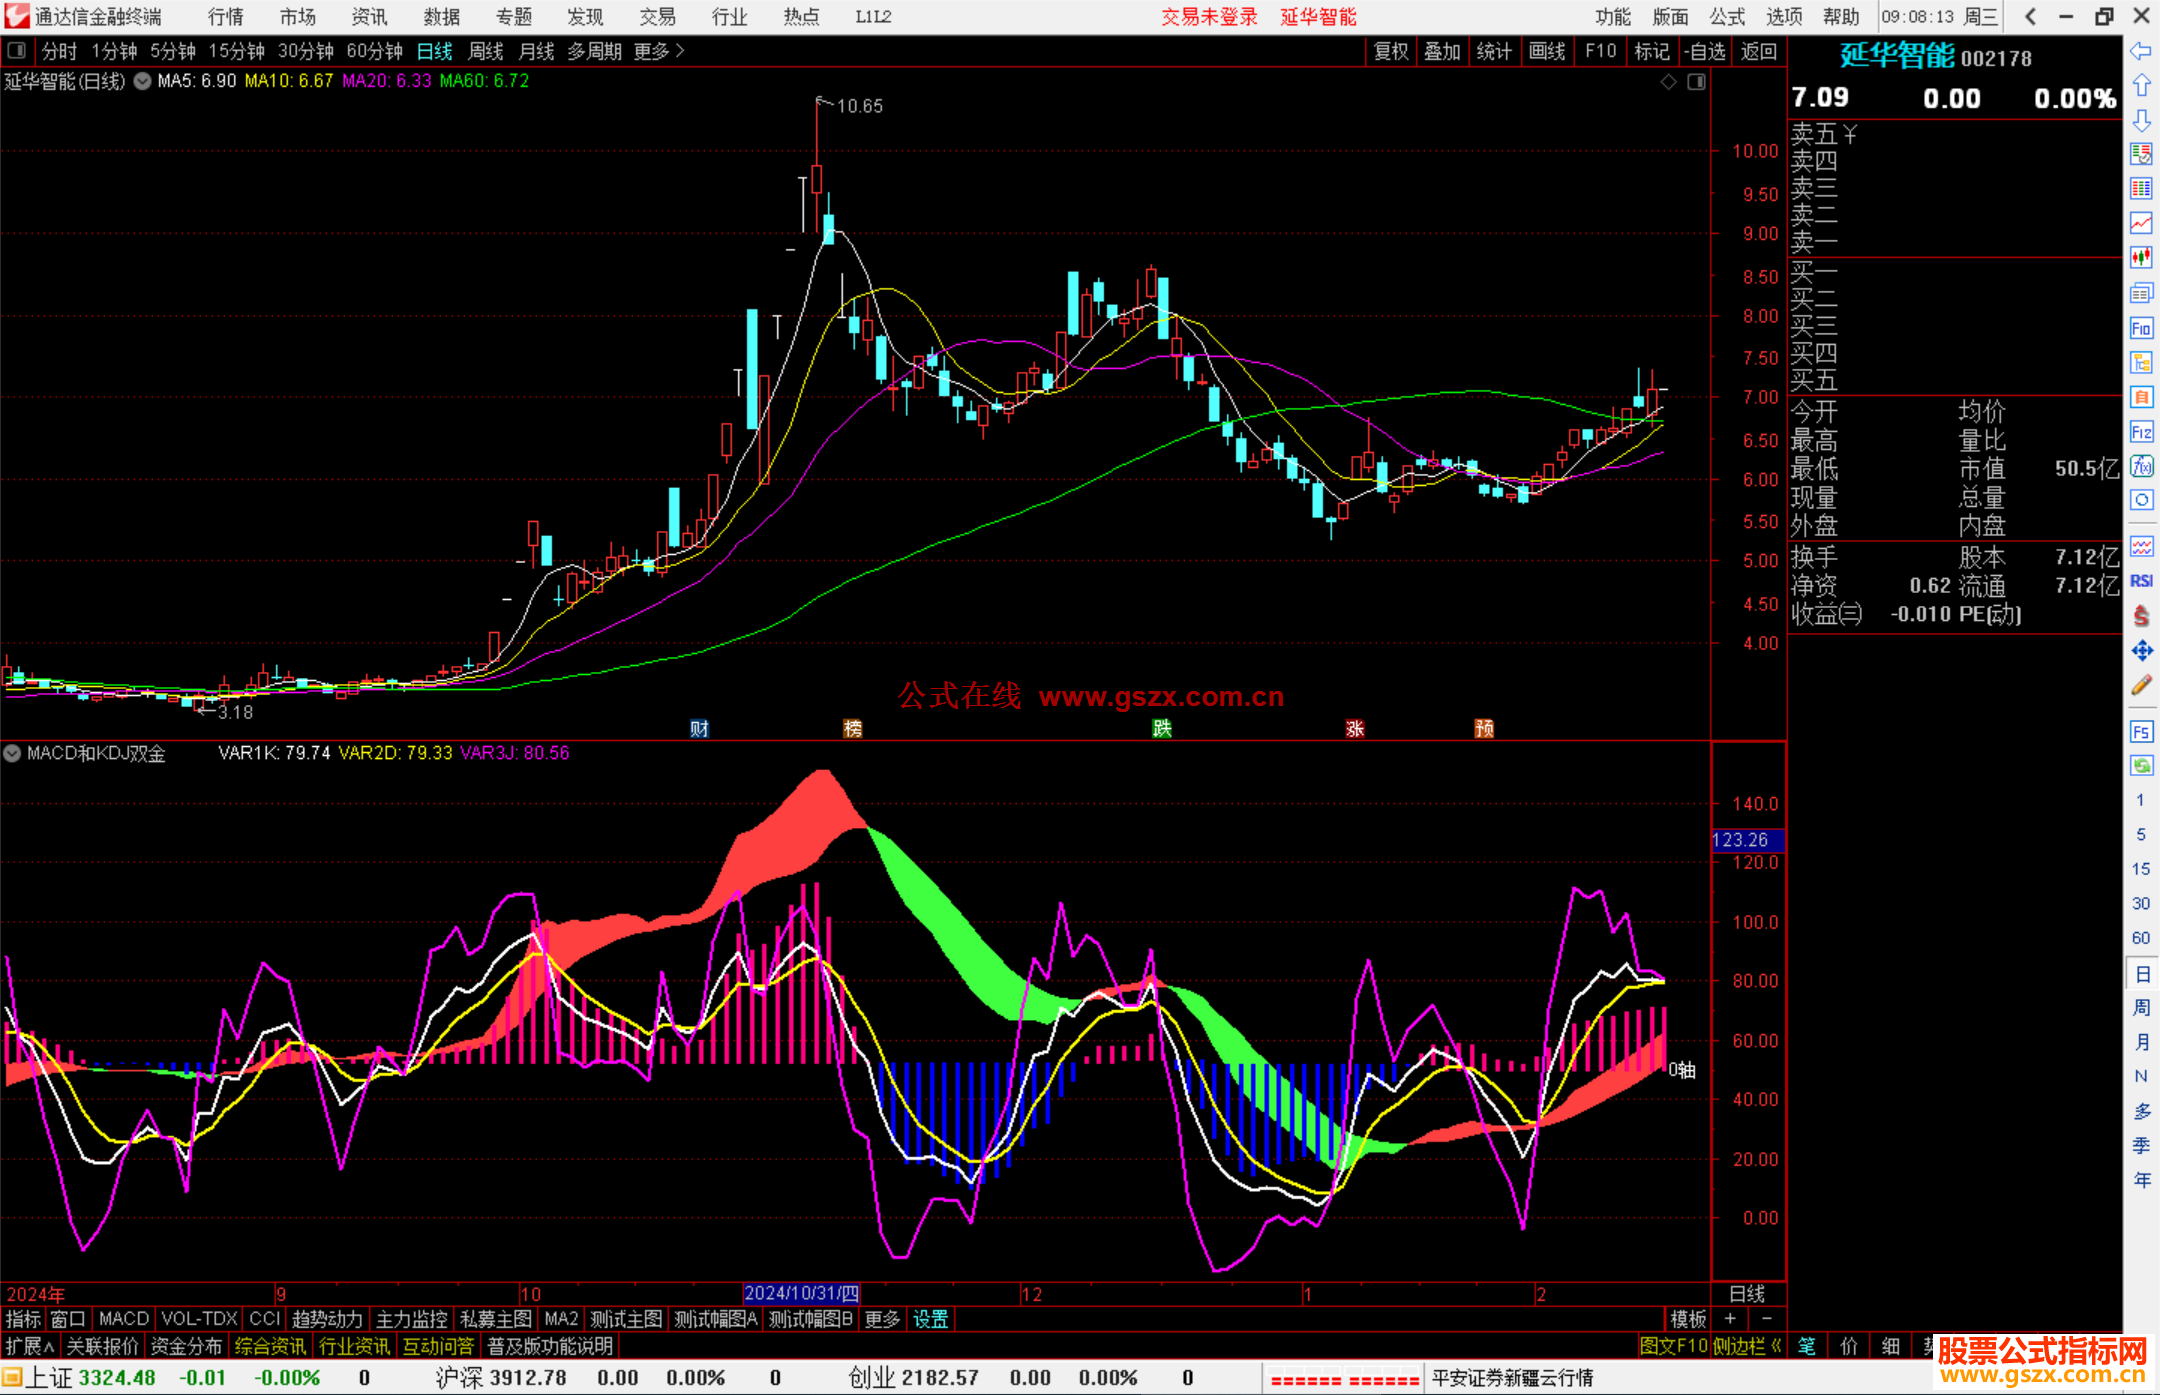2160x1395 pixels.
Task: Switch to 月 period in right sidebar
Action: click(2141, 1042)
